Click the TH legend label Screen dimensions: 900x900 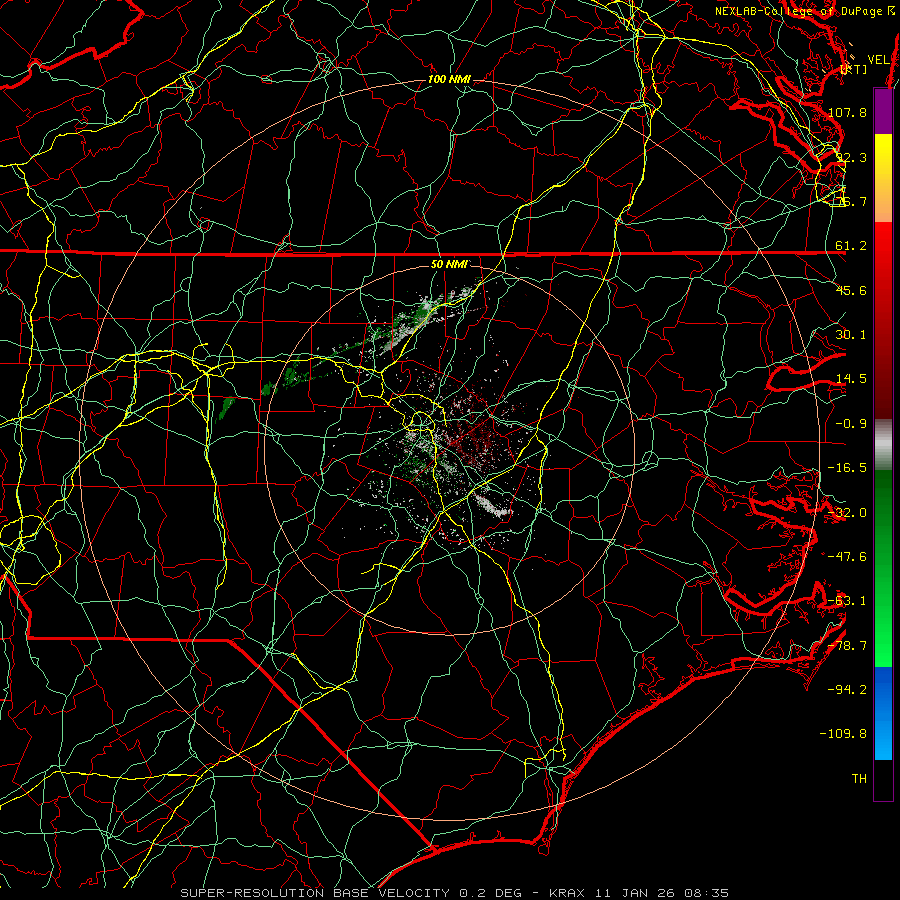[x=859, y=779]
